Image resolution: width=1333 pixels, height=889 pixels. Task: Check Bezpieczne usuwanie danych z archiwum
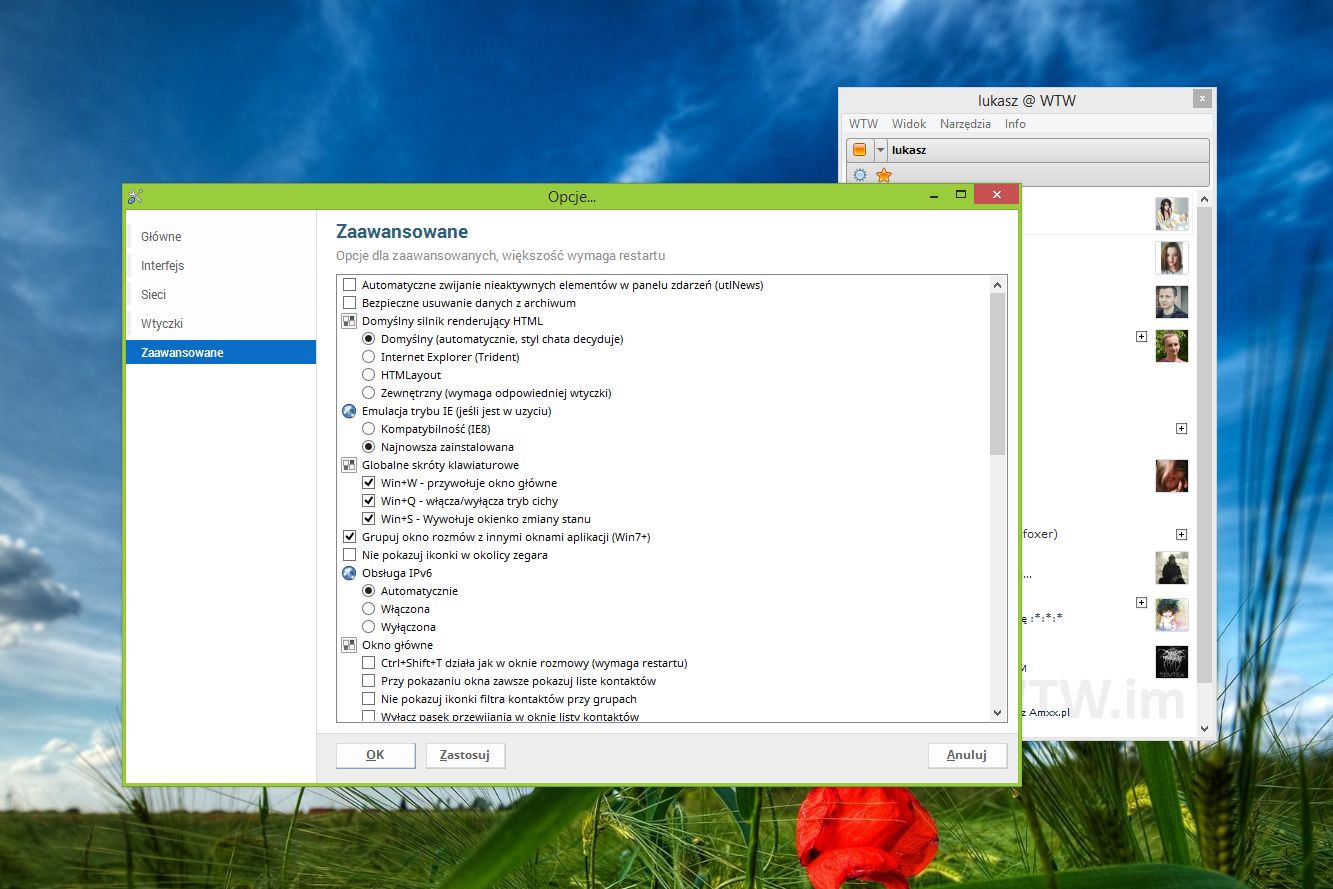point(349,303)
